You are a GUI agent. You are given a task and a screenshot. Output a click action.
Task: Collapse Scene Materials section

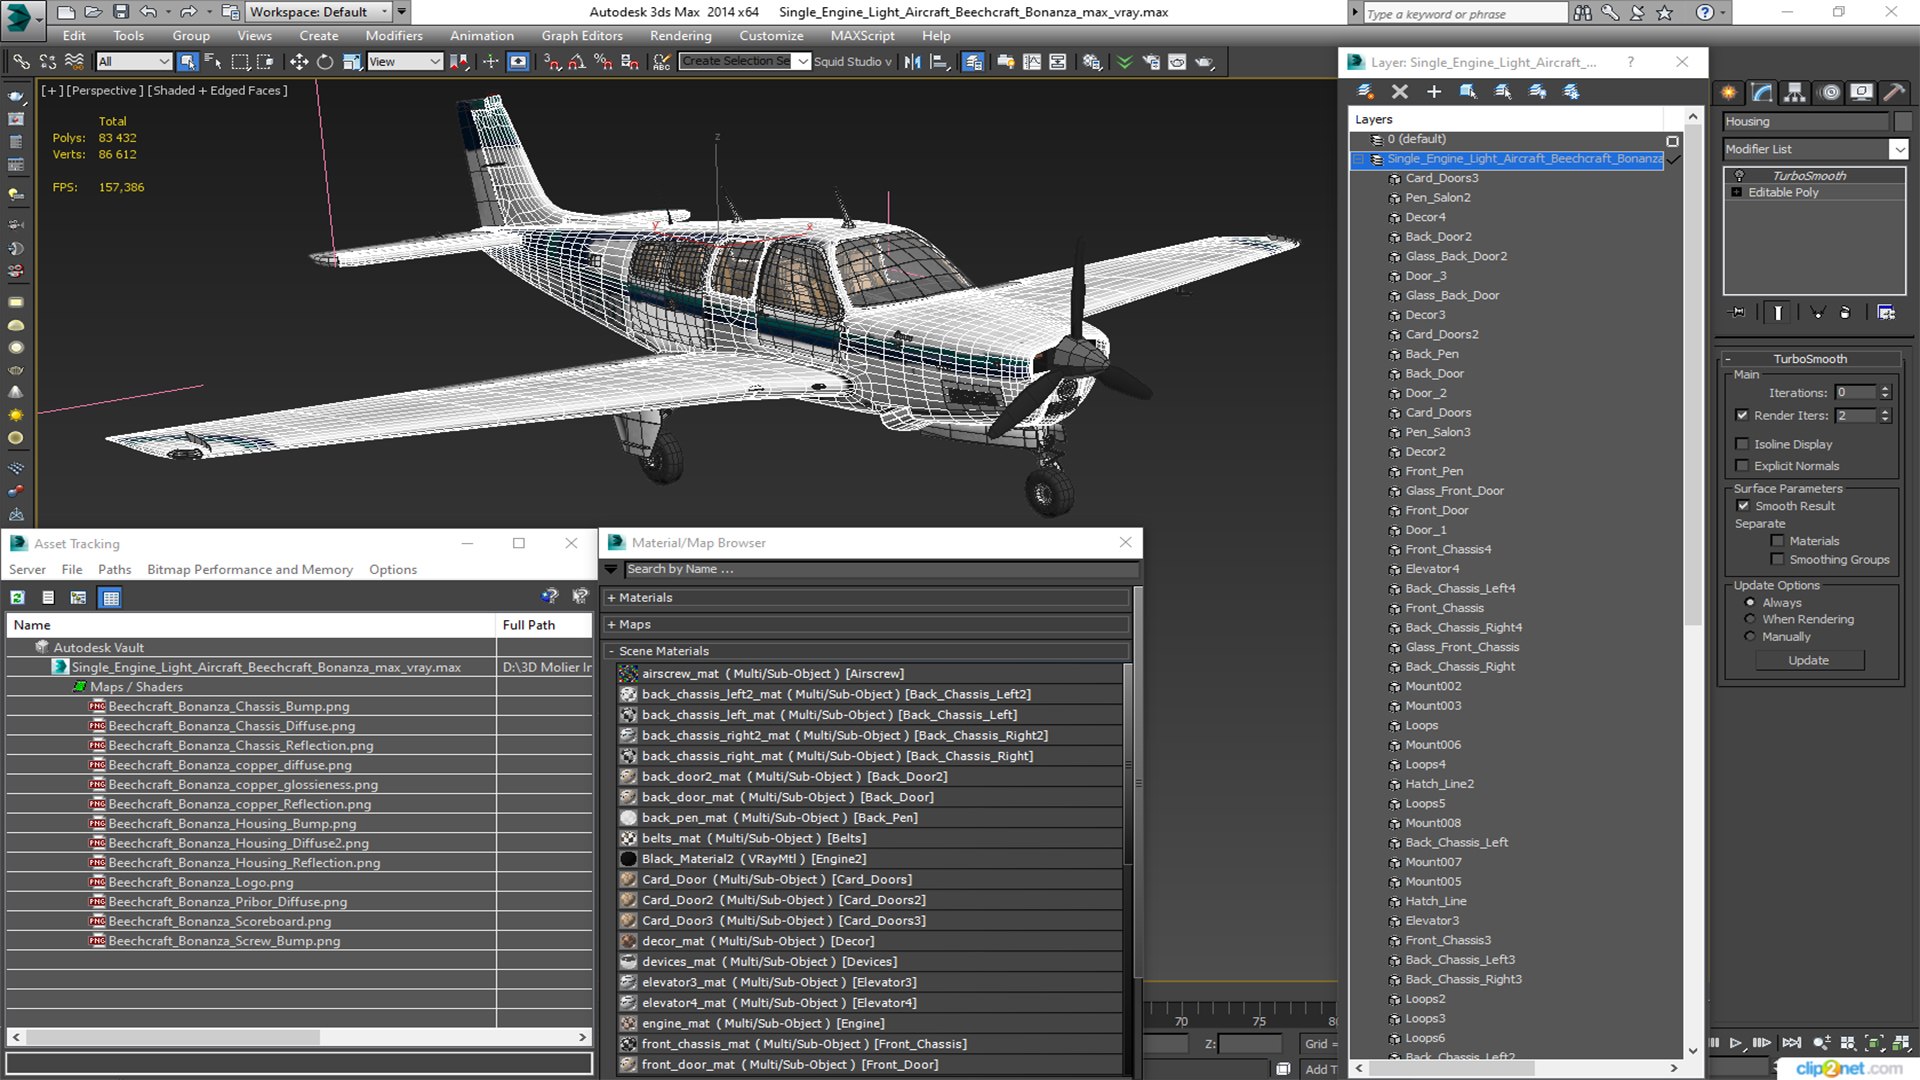pyautogui.click(x=611, y=651)
